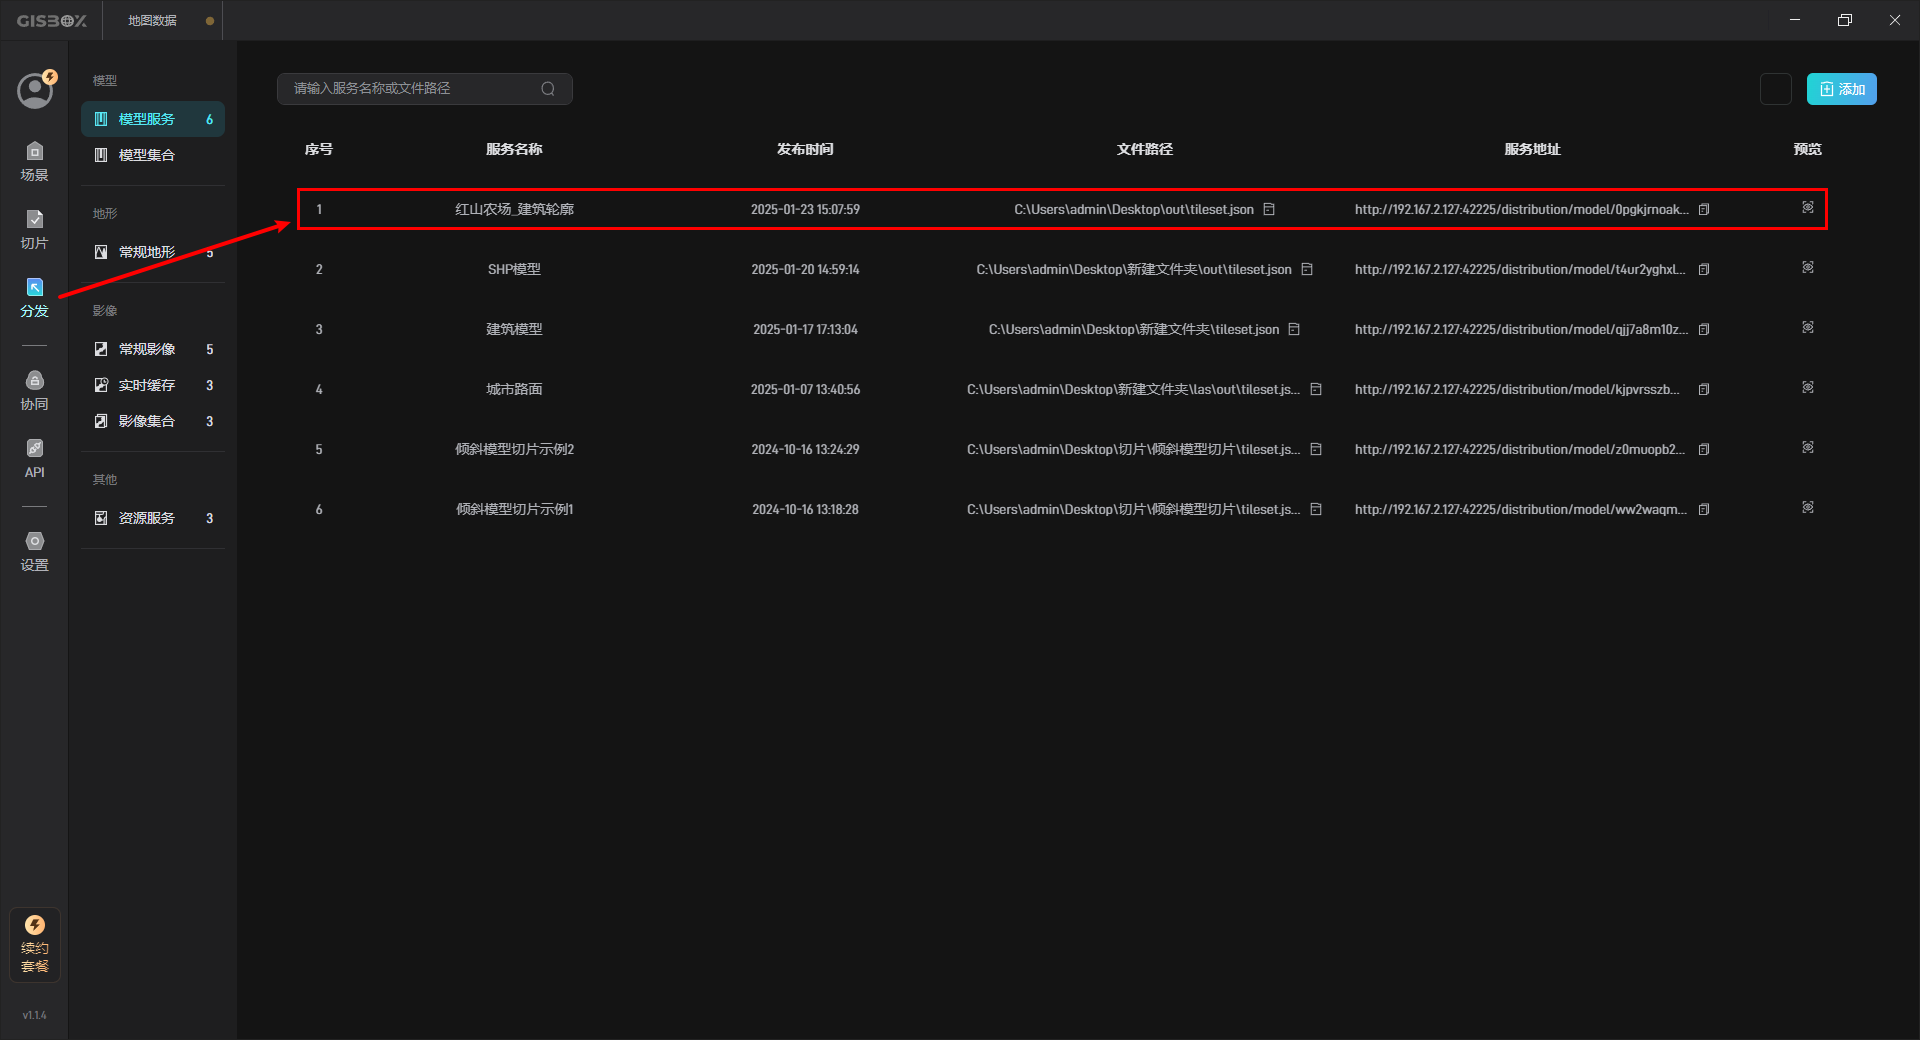Image resolution: width=1920 pixels, height=1040 pixels.
Task: Select 常规地形 in the side menu
Action: point(153,252)
